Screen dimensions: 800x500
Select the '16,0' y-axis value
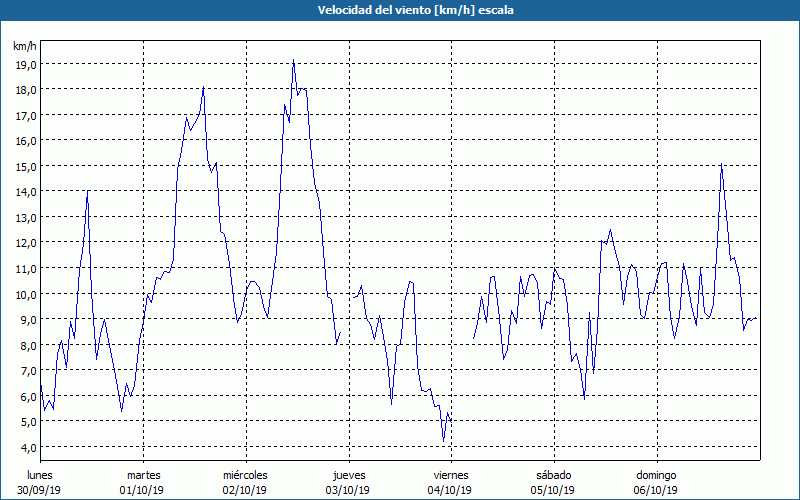click(x=26, y=141)
